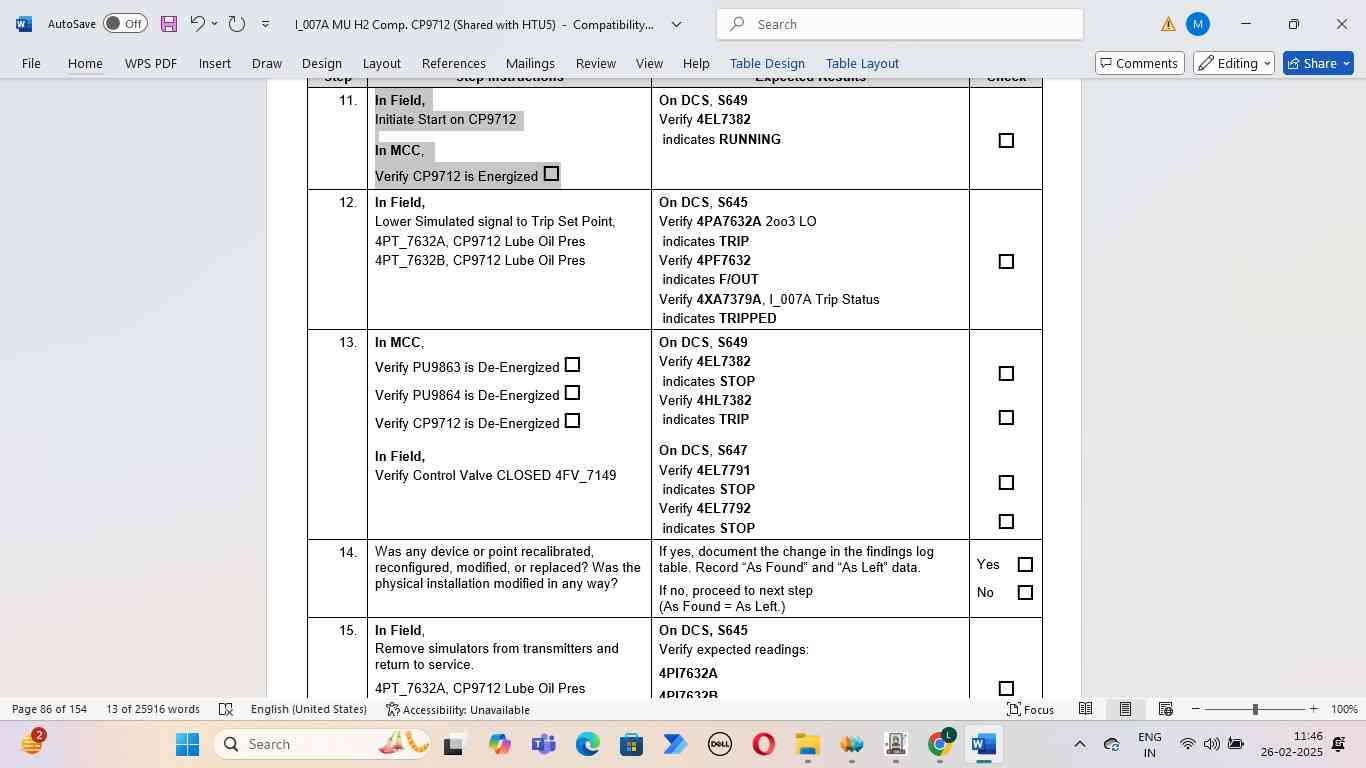The height and width of the screenshot is (768, 1366).
Task: Open the user account avatar M
Action: 1197,24
